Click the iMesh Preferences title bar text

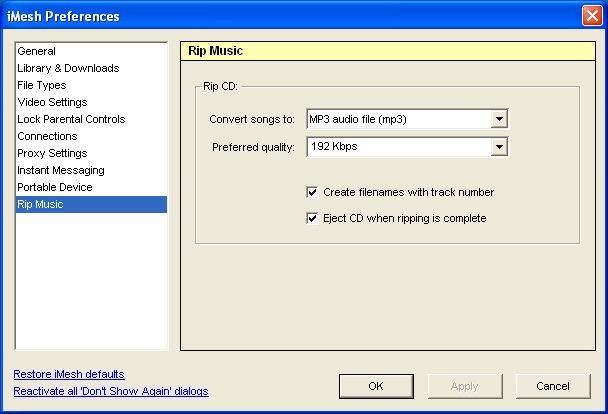click(63, 16)
